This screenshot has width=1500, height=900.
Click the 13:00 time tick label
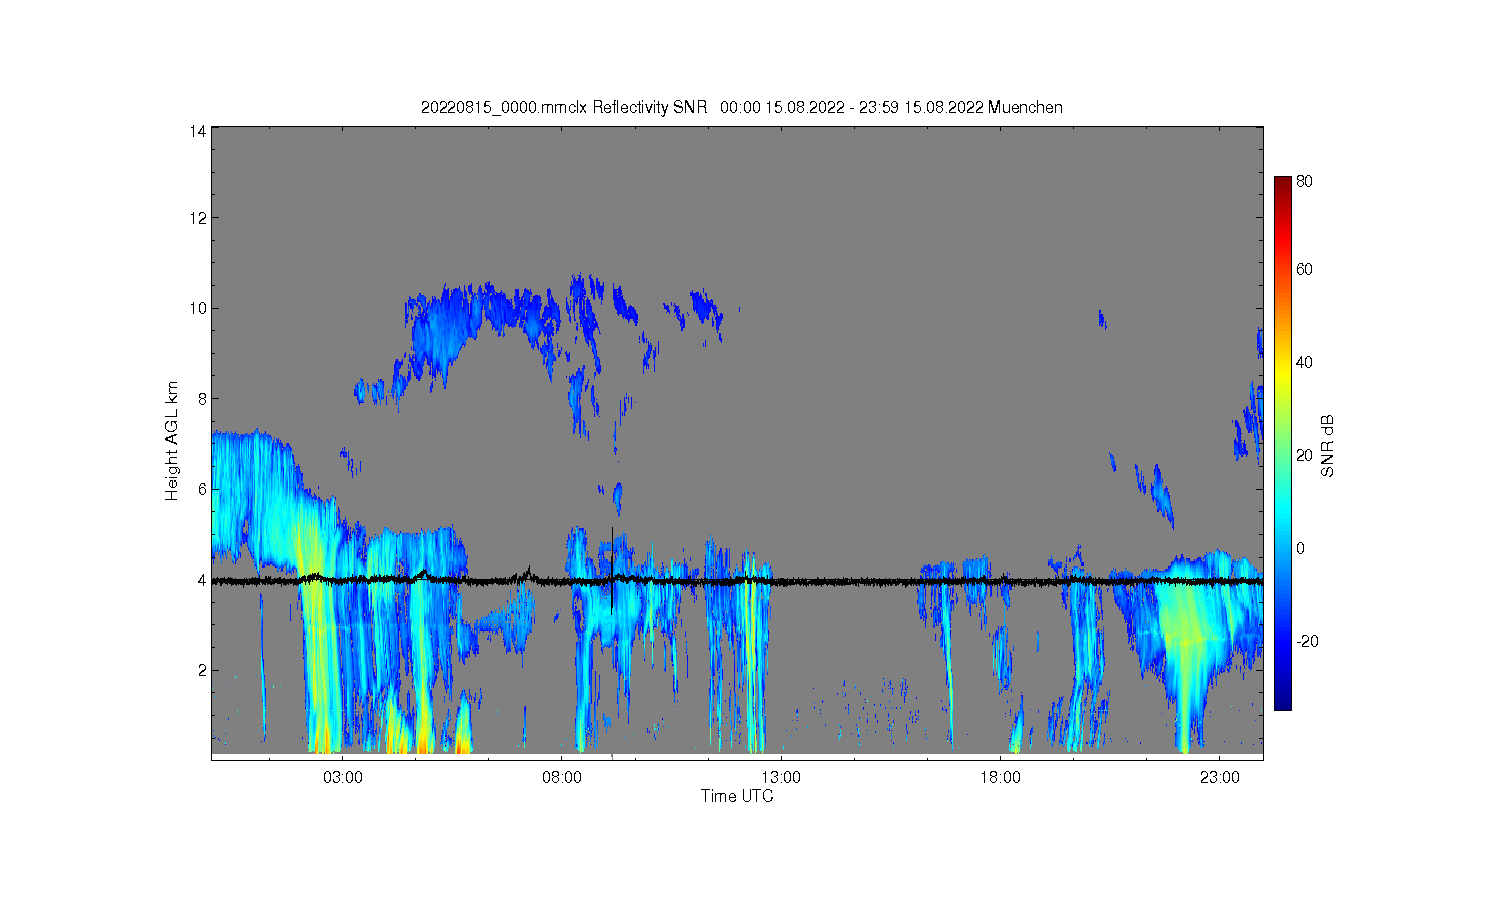(x=781, y=777)
